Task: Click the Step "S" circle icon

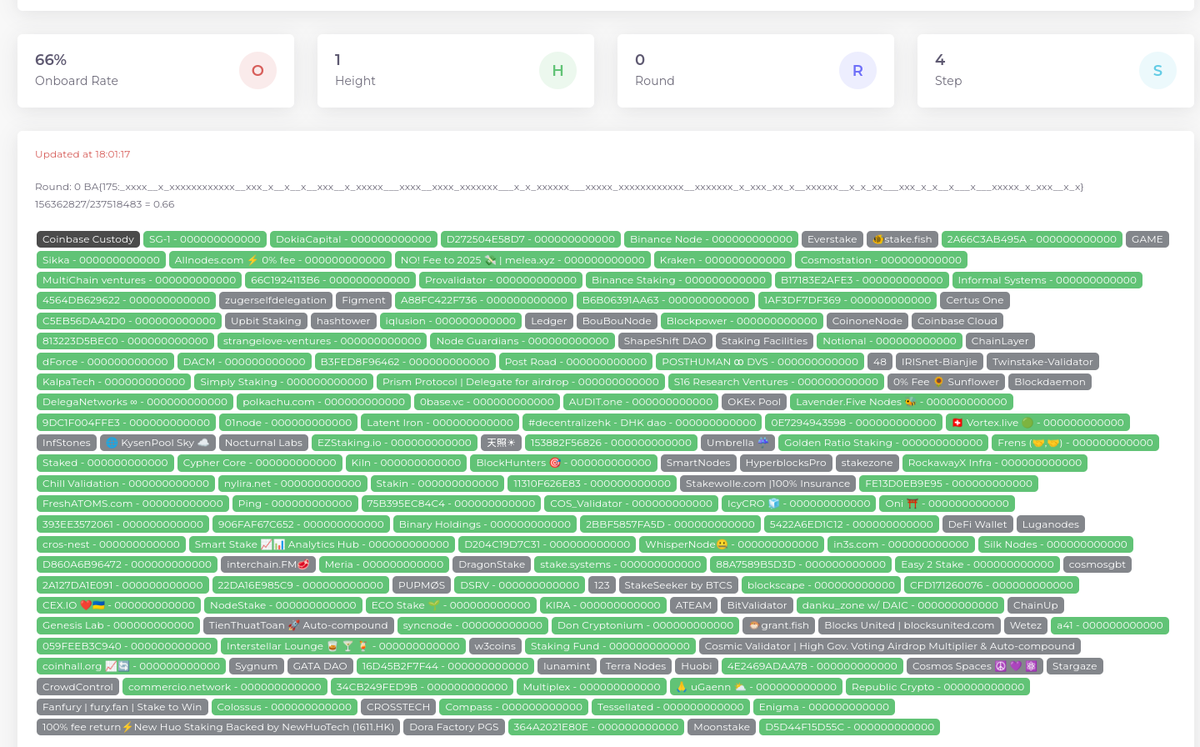Action: [1158, 71]
